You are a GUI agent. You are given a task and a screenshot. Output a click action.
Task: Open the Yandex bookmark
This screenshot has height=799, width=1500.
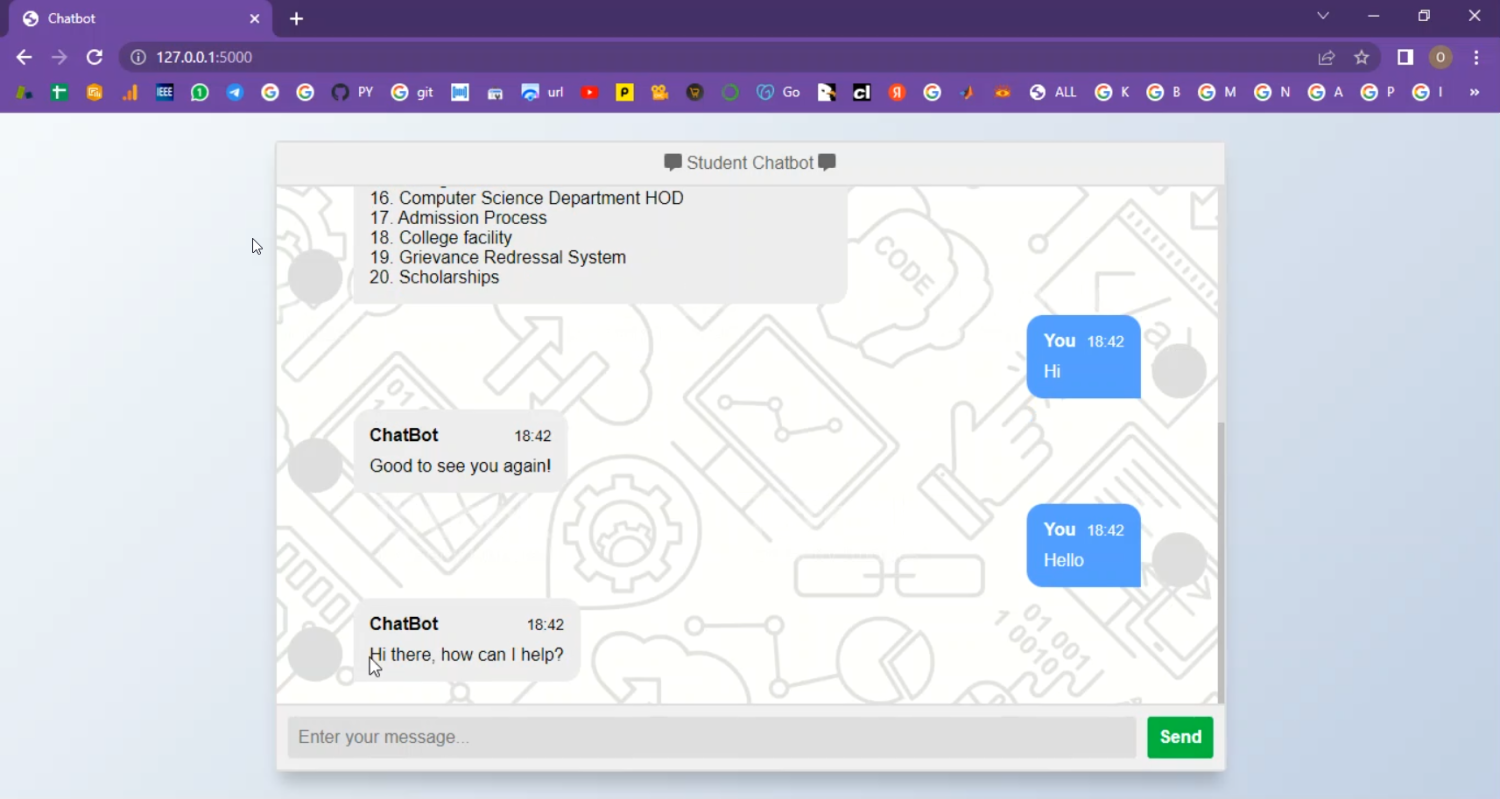tap(897, 92)
